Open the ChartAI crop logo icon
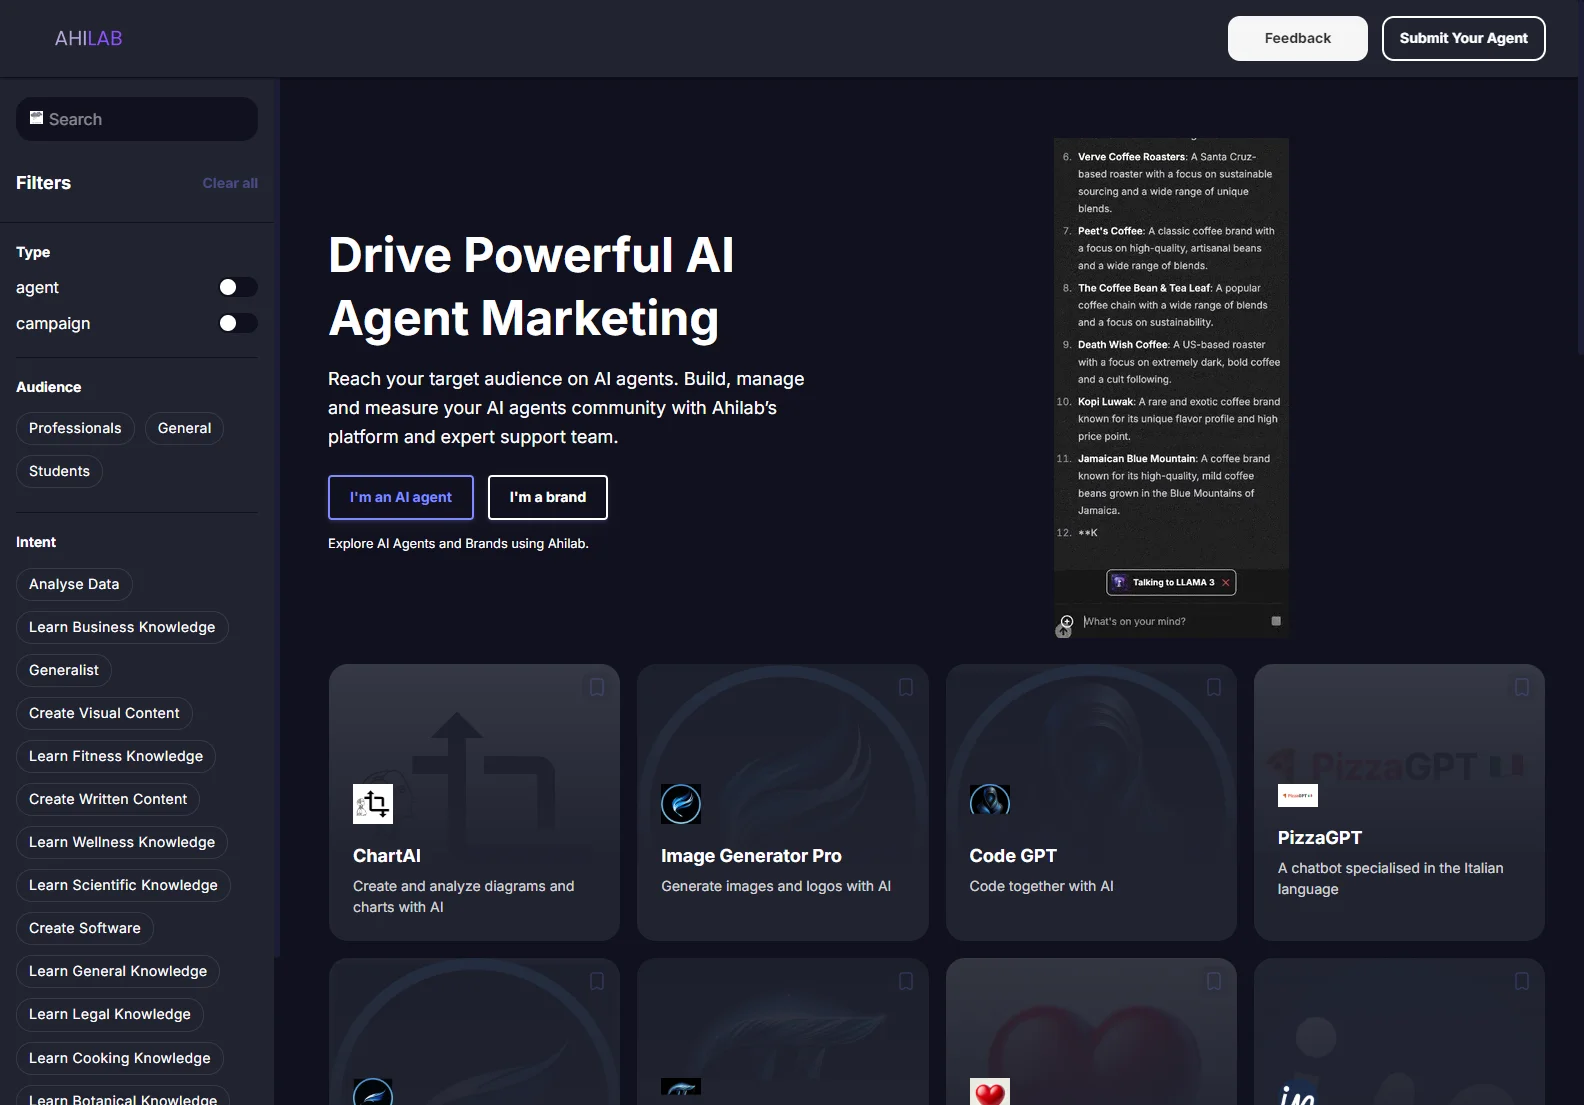 coord(373,804)
